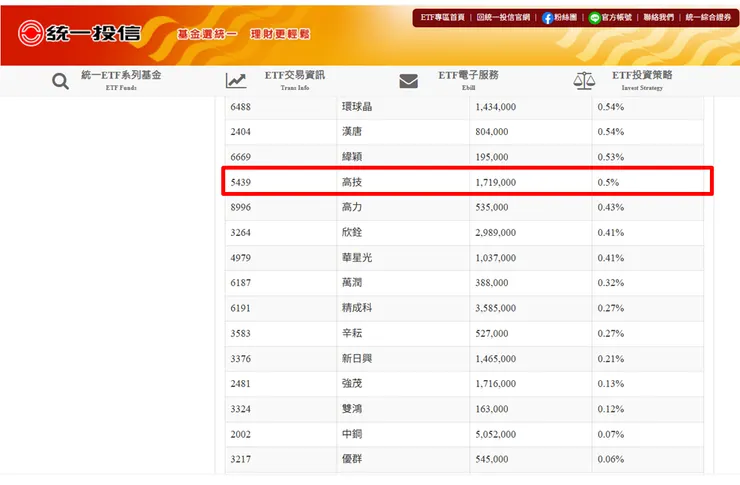Select stock code 6669

click(x=240, y=157)
